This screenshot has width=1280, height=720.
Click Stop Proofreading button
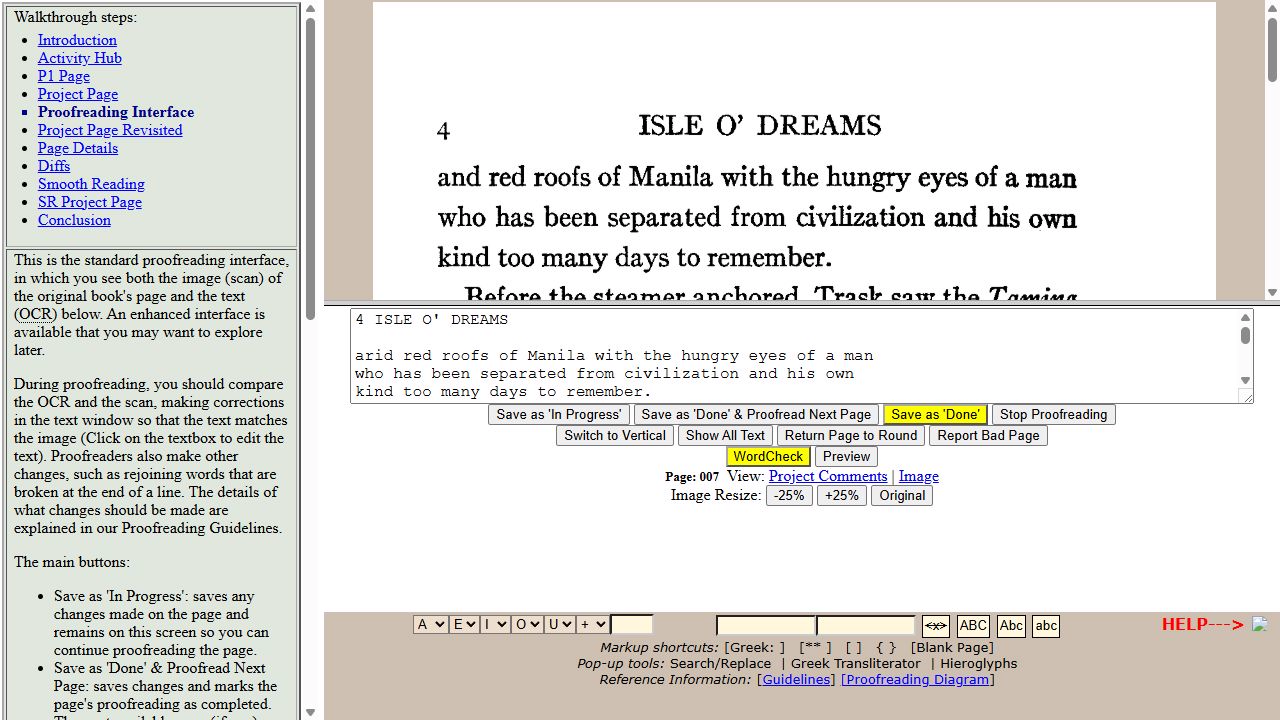(x=1053, y=415)
